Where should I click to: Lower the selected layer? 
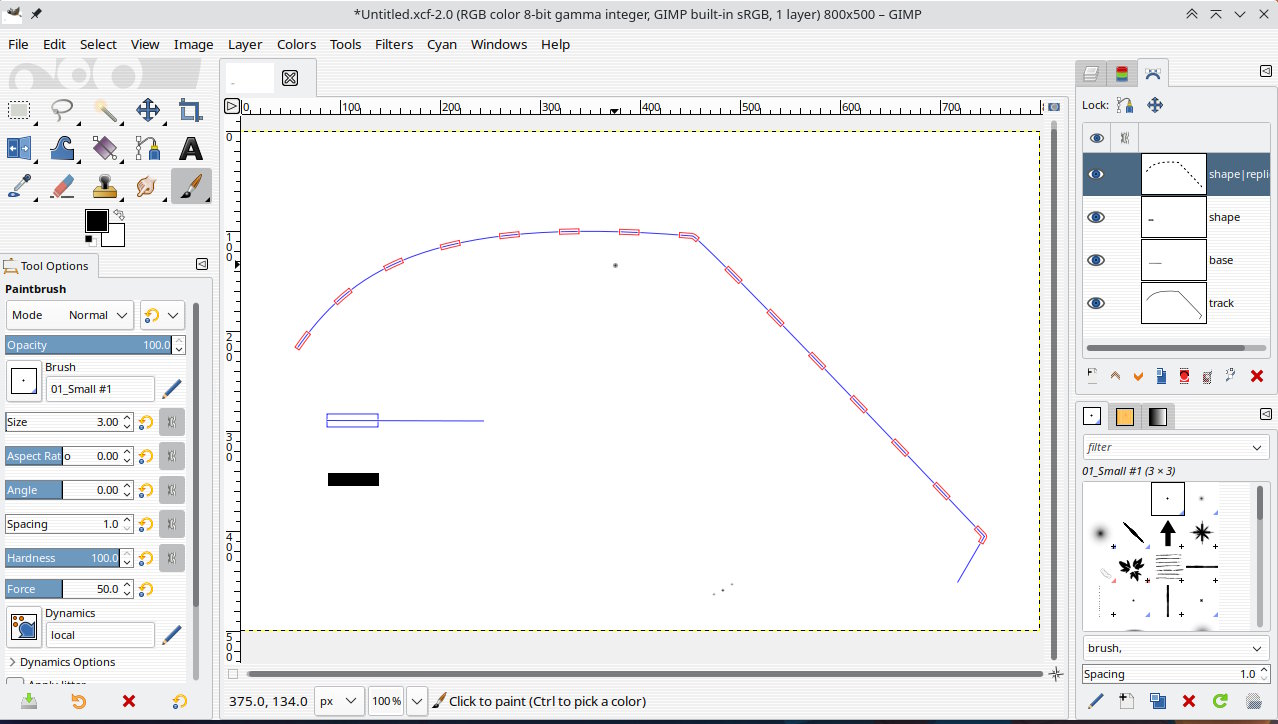click(x=1138, y=376)
